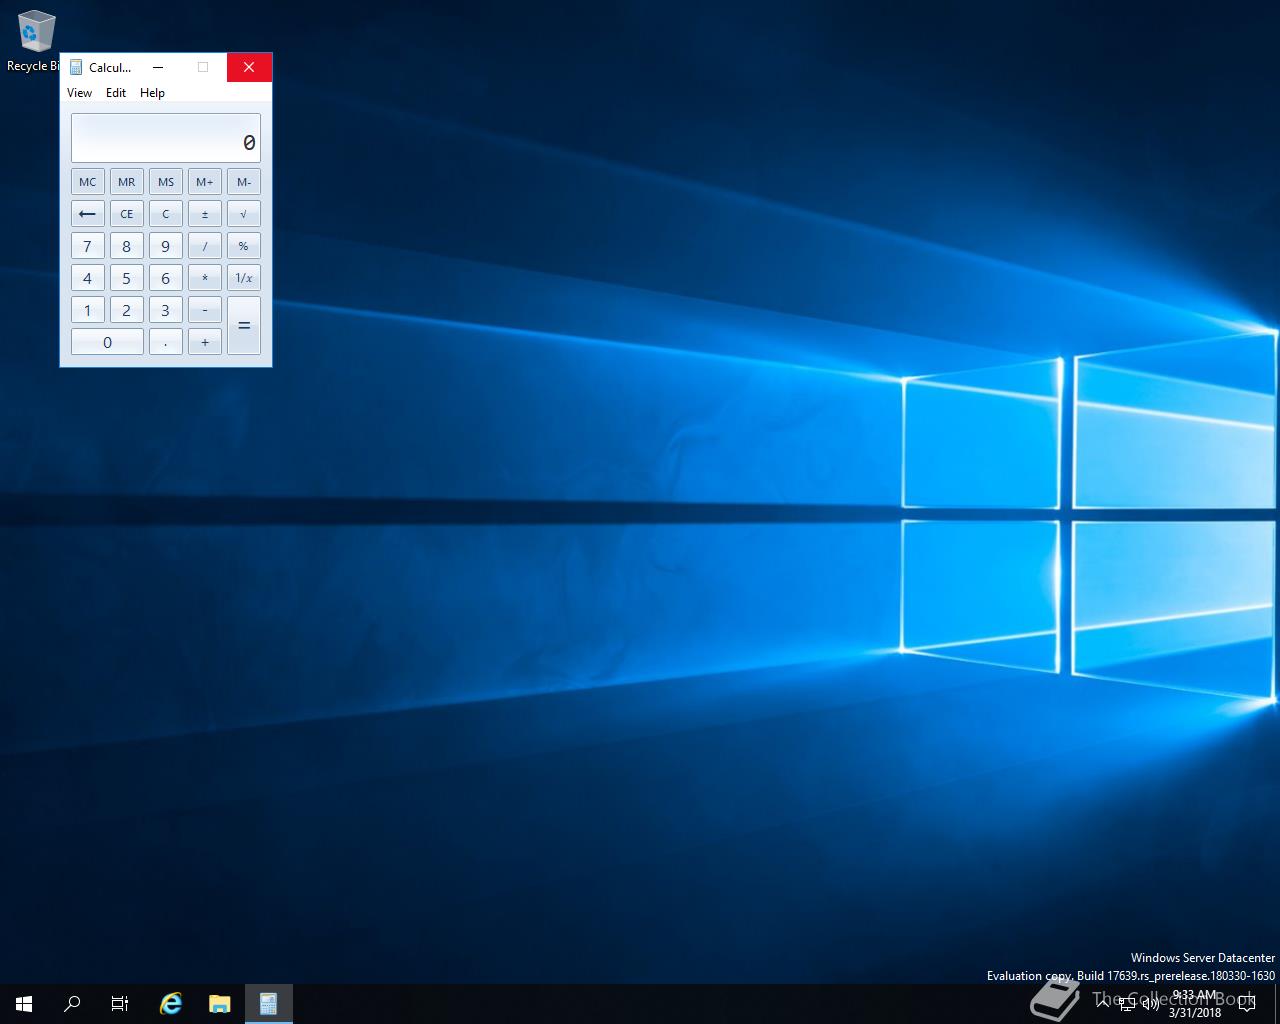The width and height of the screenshot is (1280, 1024).
Task: Click digit 1 on Calculator
Action: (x=87, y=310)
